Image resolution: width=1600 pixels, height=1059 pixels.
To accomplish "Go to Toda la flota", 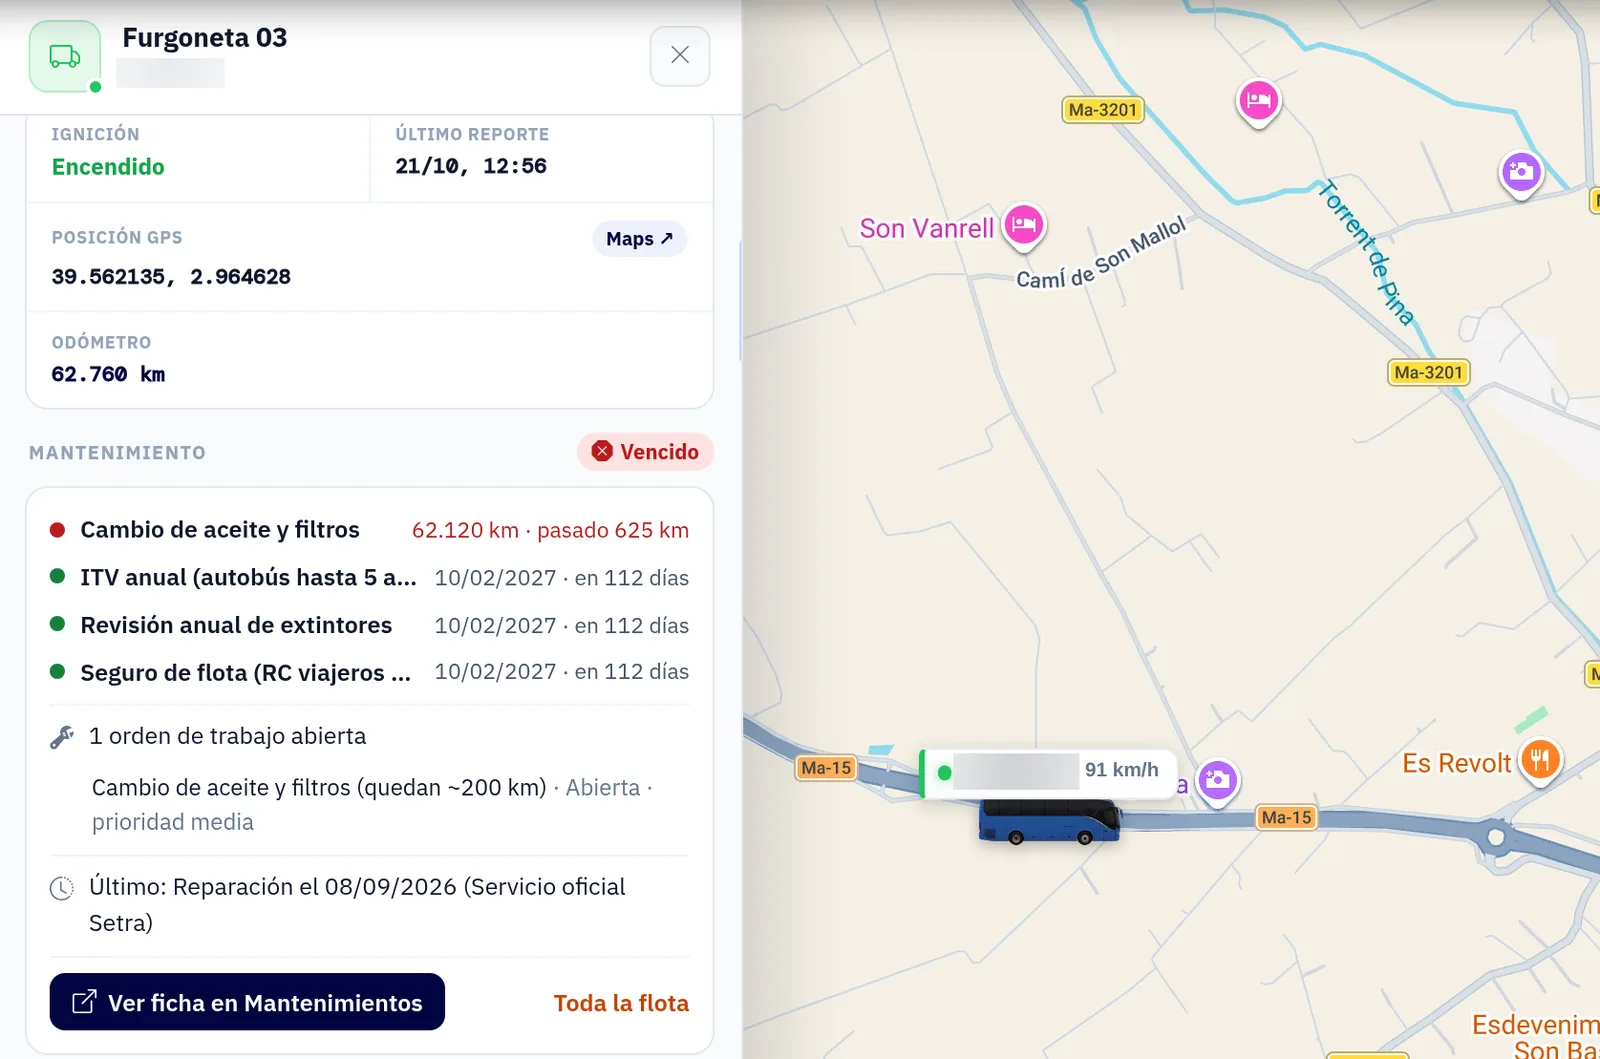I will point(621,1003).
